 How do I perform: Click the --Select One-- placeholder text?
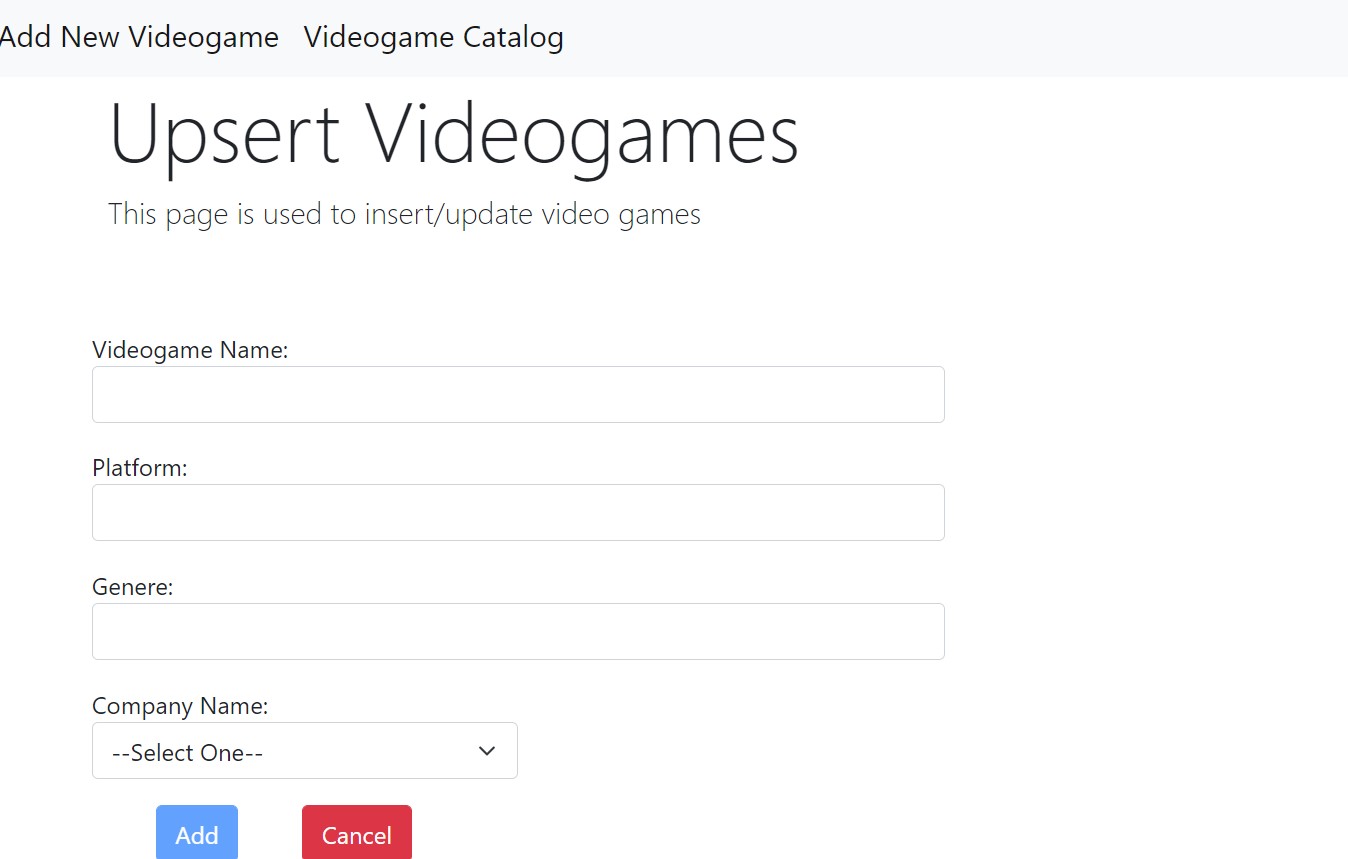pyautogui.click(x=187, y=752)
